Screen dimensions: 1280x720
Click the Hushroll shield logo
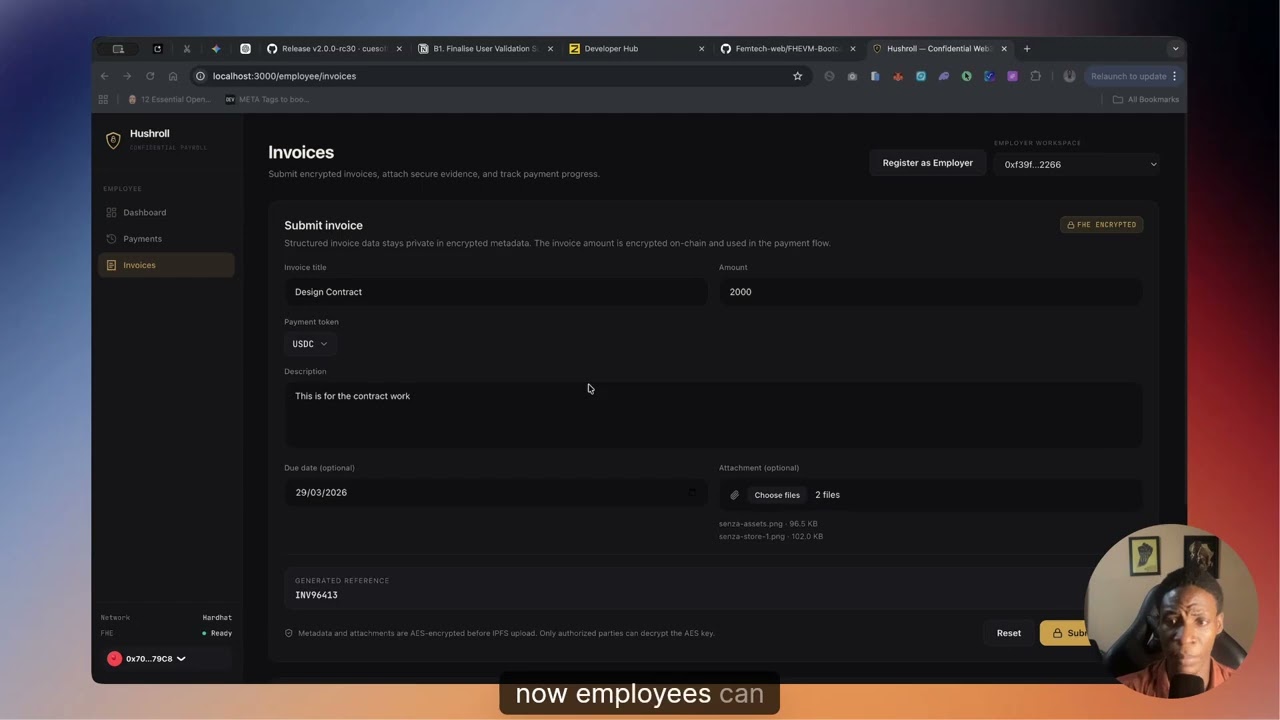tap(113, 140)
